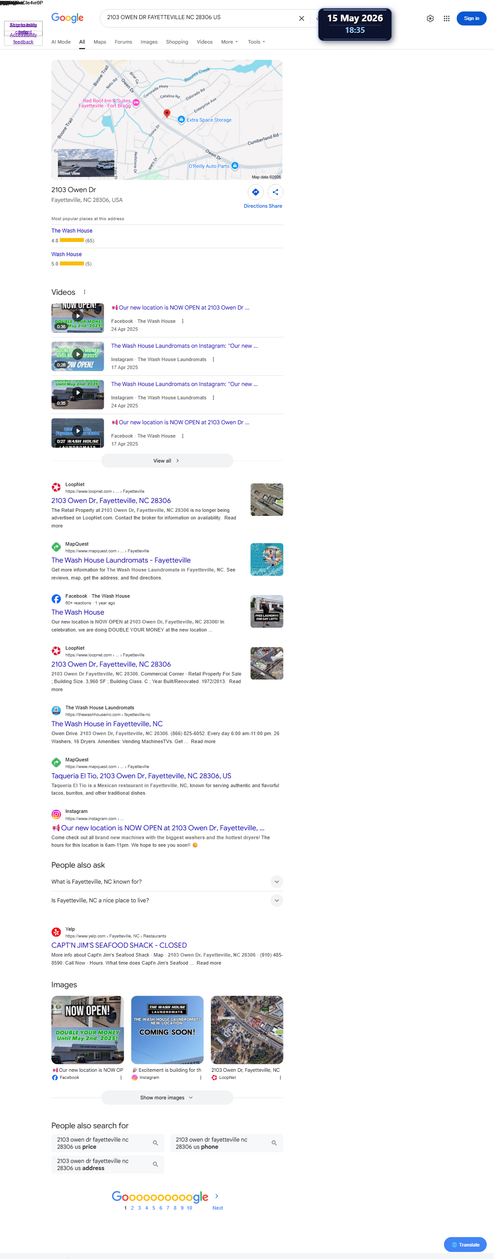Click View all videos button
The image size is (500, 1259).
pyautogui.click(x=167, y=461)
